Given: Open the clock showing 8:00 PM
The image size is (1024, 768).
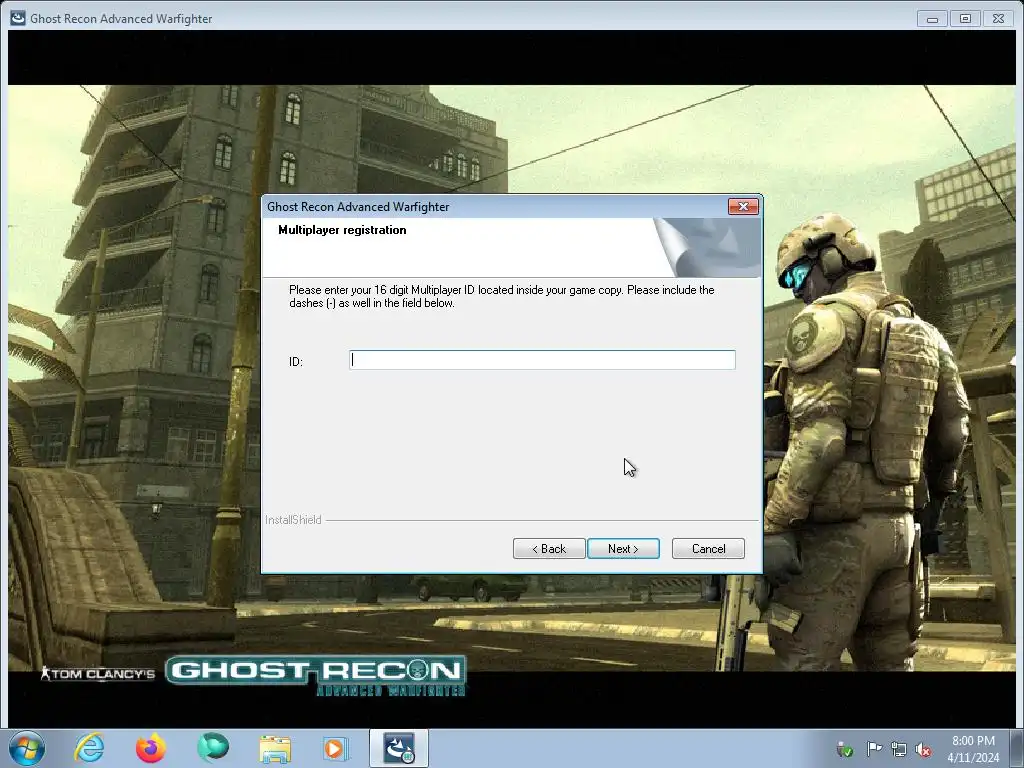Looking at the screenshot, I should 973,749.
